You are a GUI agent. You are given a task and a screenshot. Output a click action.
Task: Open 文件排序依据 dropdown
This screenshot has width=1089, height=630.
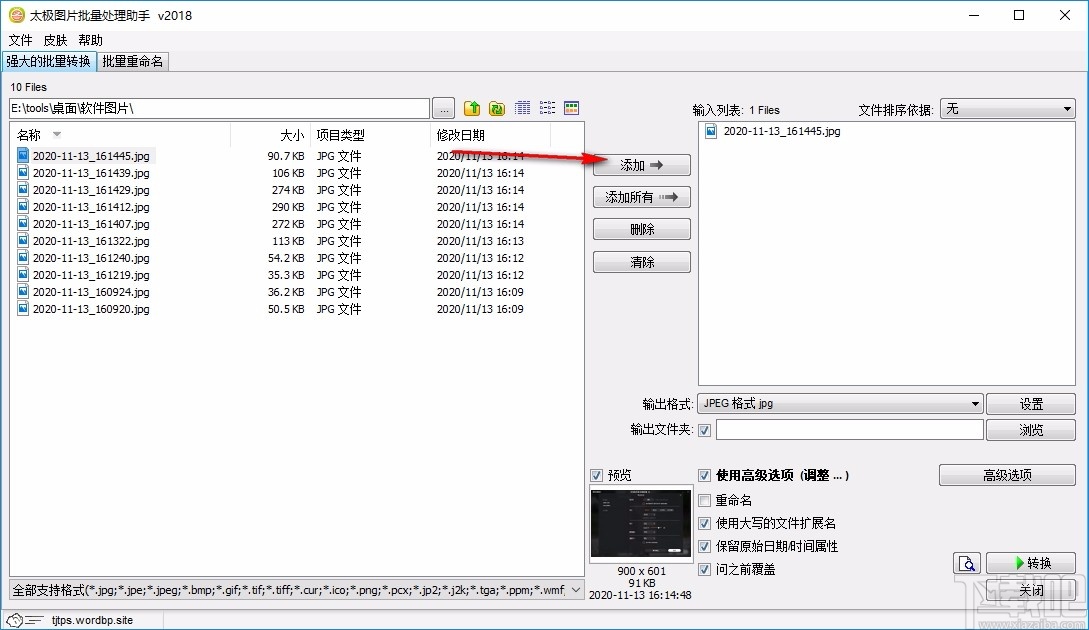coord(1008,109)
